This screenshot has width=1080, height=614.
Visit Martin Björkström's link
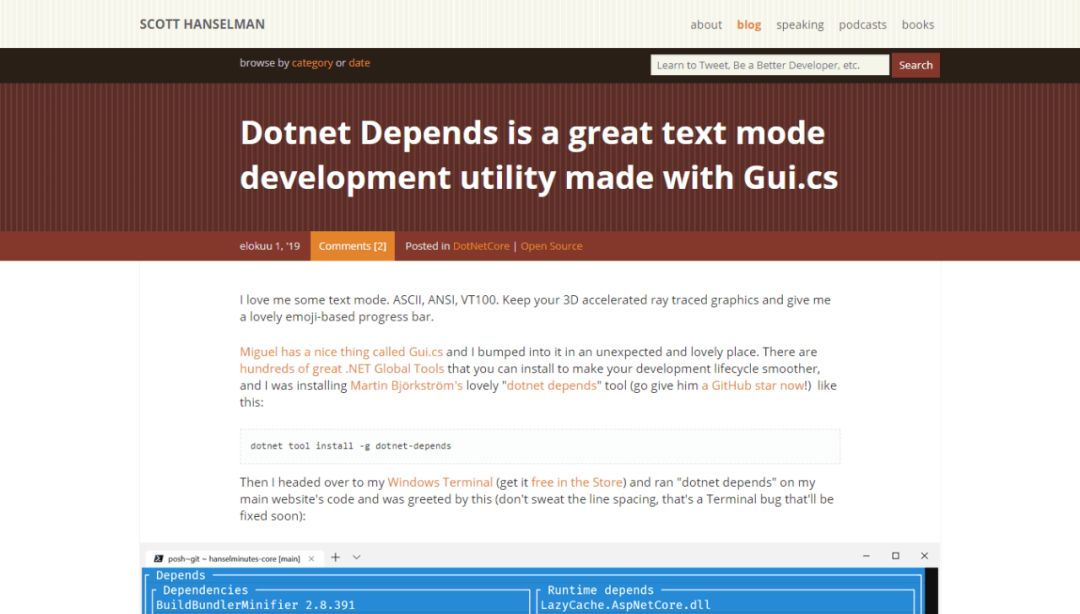coord(406,385)
